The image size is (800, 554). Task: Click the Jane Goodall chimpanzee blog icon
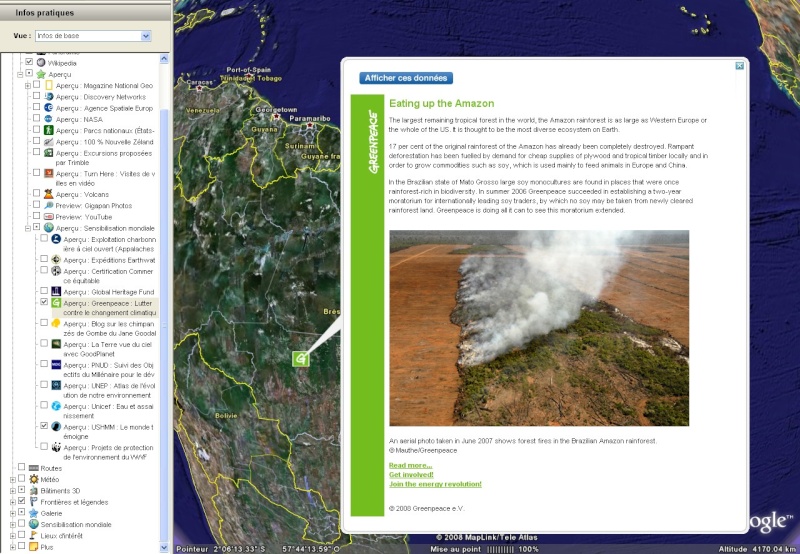[x=56, y=323]
